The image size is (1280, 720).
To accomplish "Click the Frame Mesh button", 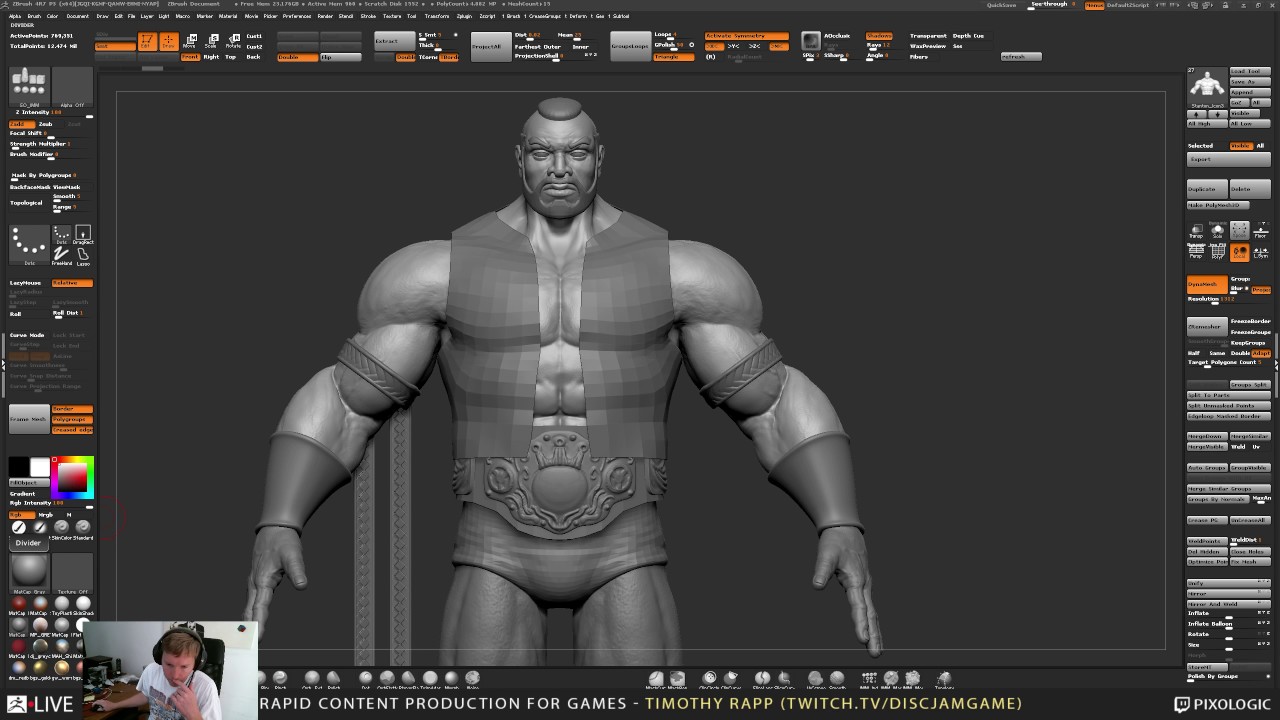I will (29, 419).
